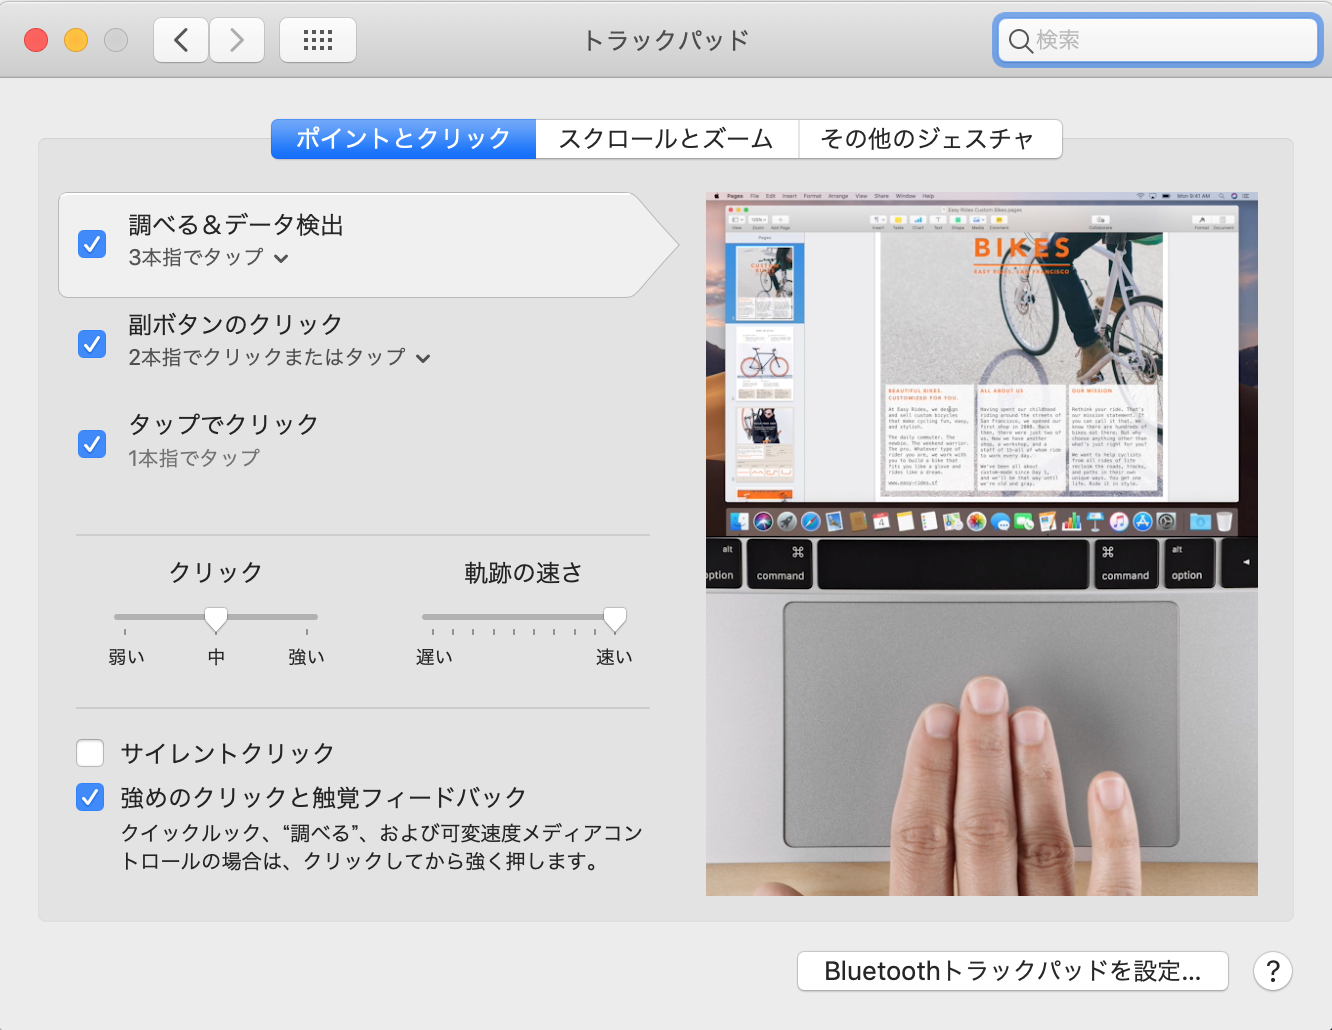Select the ポイントとクリック tab
This screenshot has height=1030, width=1332.
404,139
